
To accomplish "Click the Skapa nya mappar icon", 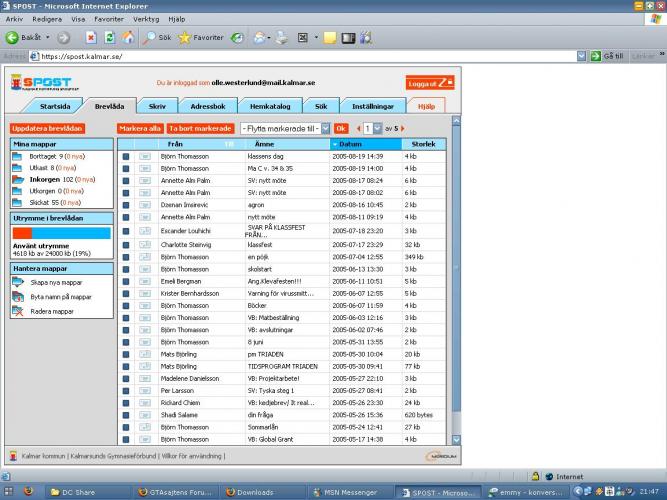I will click(20, 283).
